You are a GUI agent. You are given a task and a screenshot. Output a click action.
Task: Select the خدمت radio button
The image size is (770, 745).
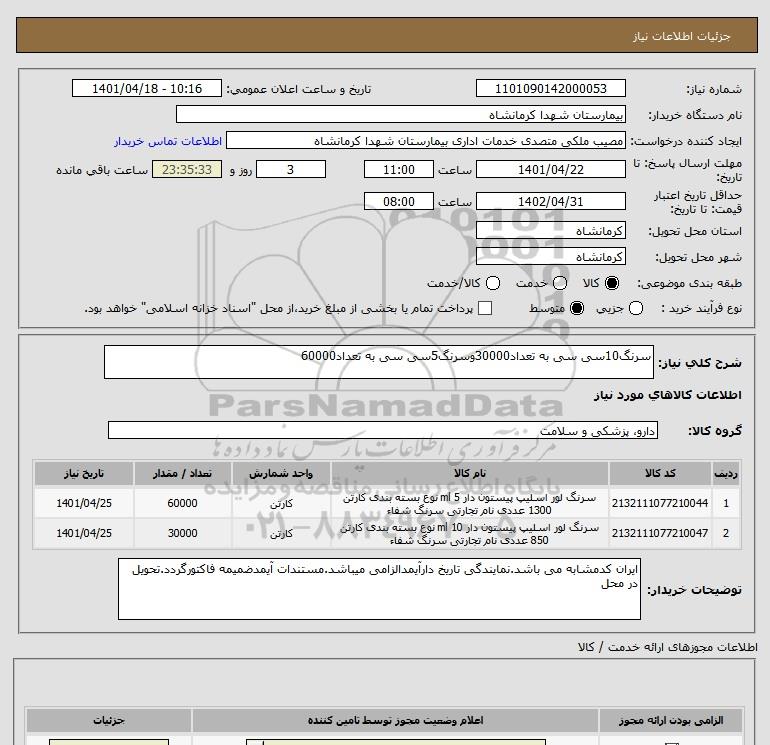click(560, 283)
